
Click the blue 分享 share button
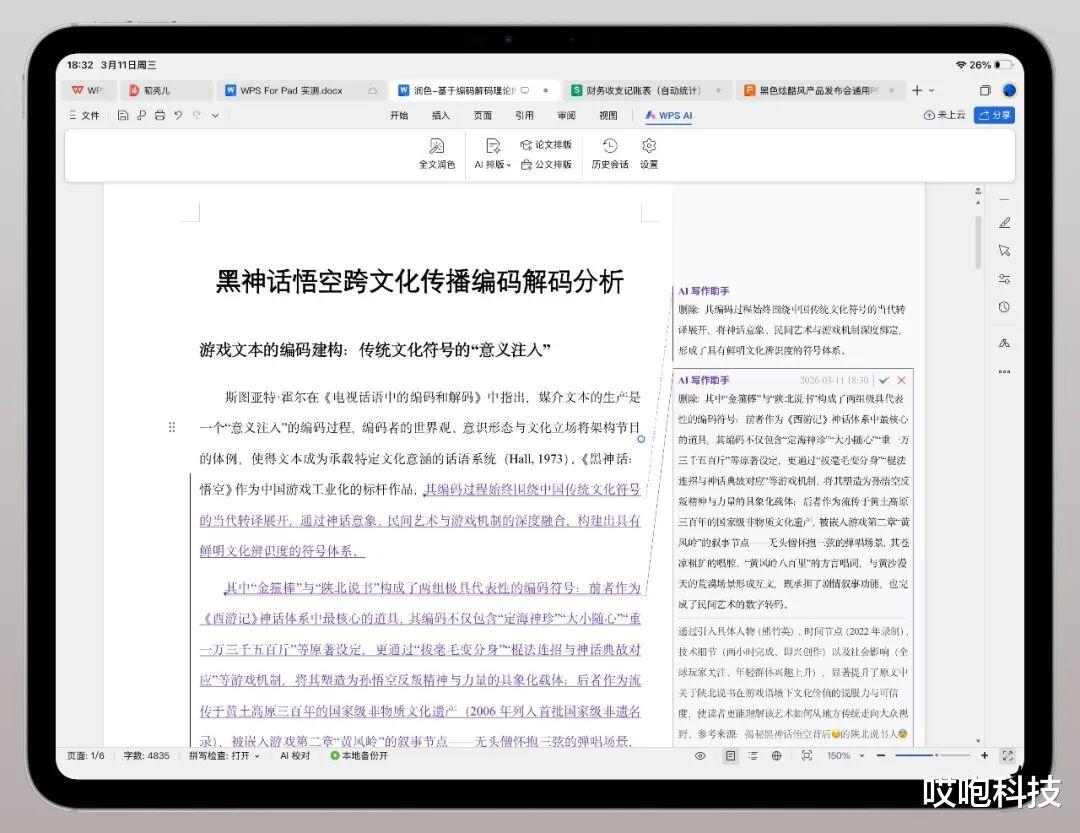pyautogui.click(x=994, y=115)
